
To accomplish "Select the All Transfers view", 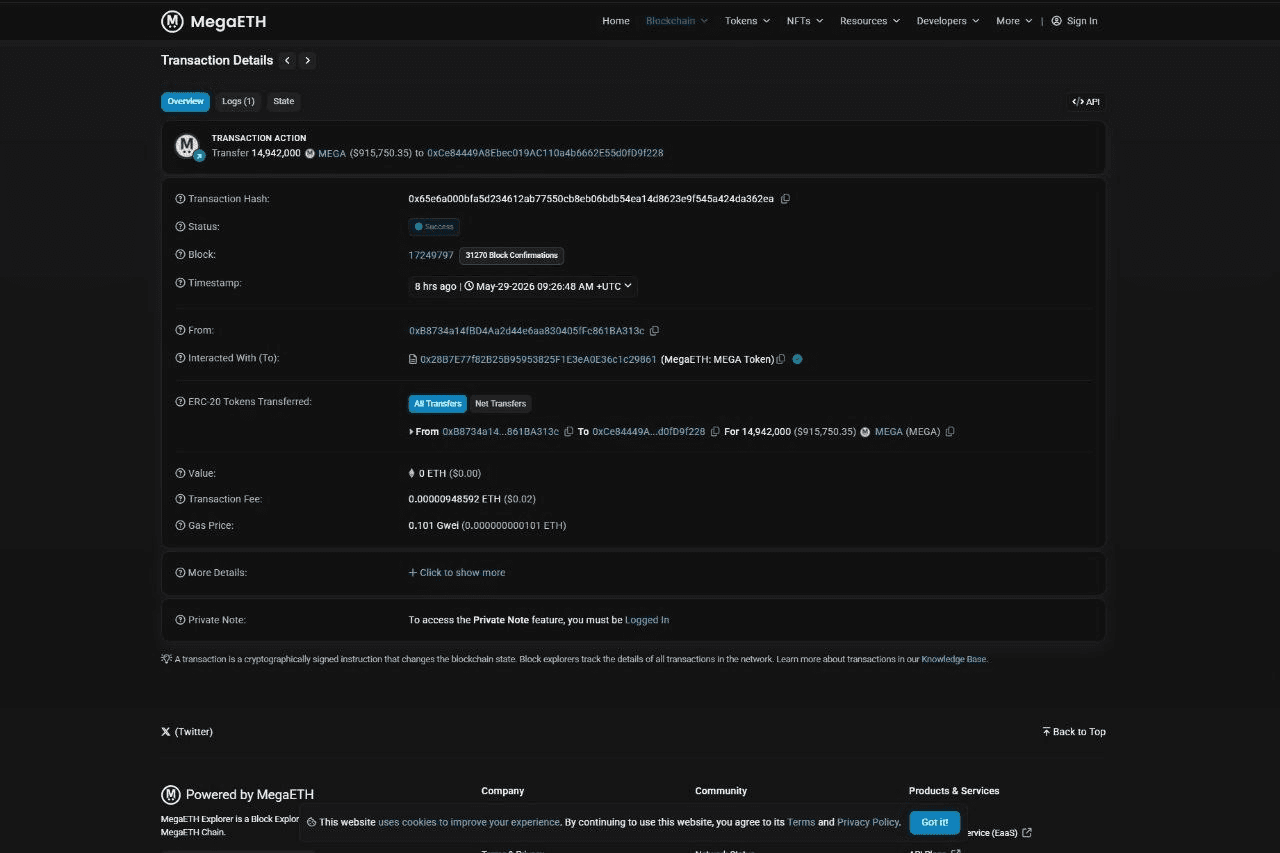I will [438, 404].
